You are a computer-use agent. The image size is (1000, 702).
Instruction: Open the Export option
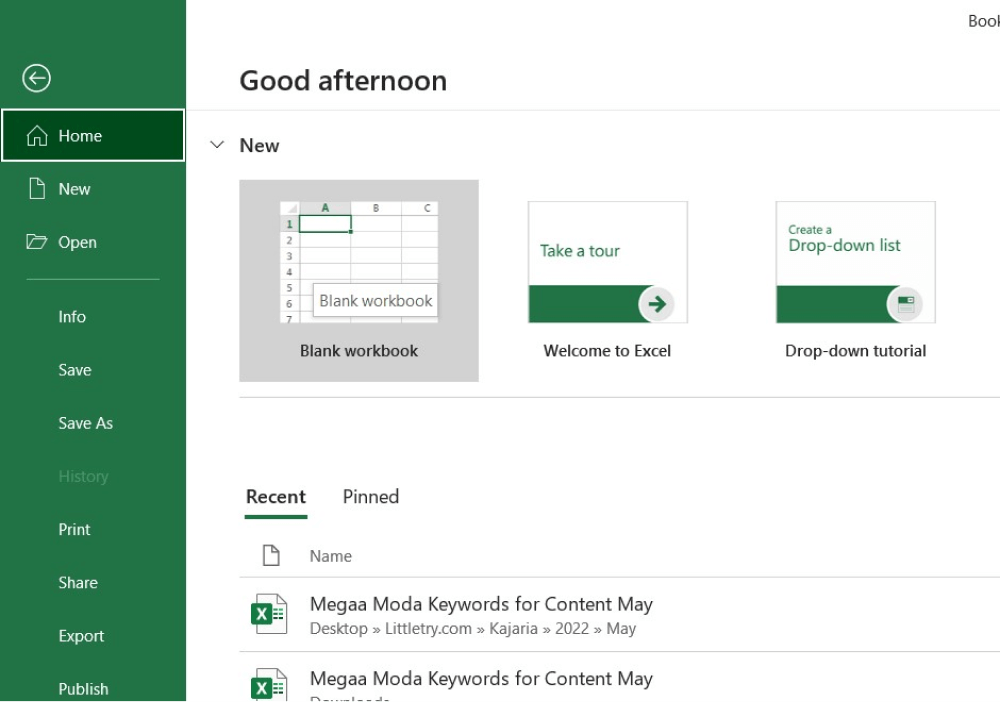(93, 636)
